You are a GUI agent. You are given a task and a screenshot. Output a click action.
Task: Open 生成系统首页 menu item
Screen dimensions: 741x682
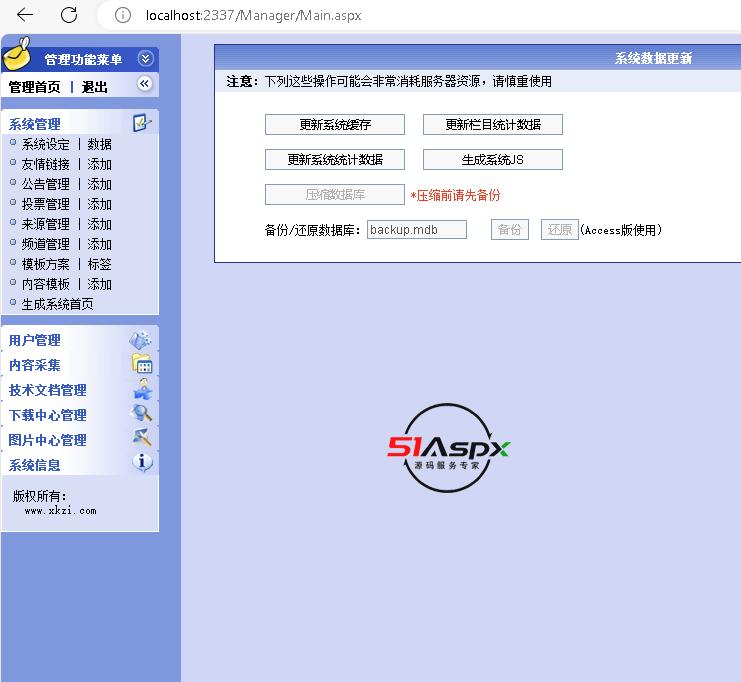click(57, 304)
